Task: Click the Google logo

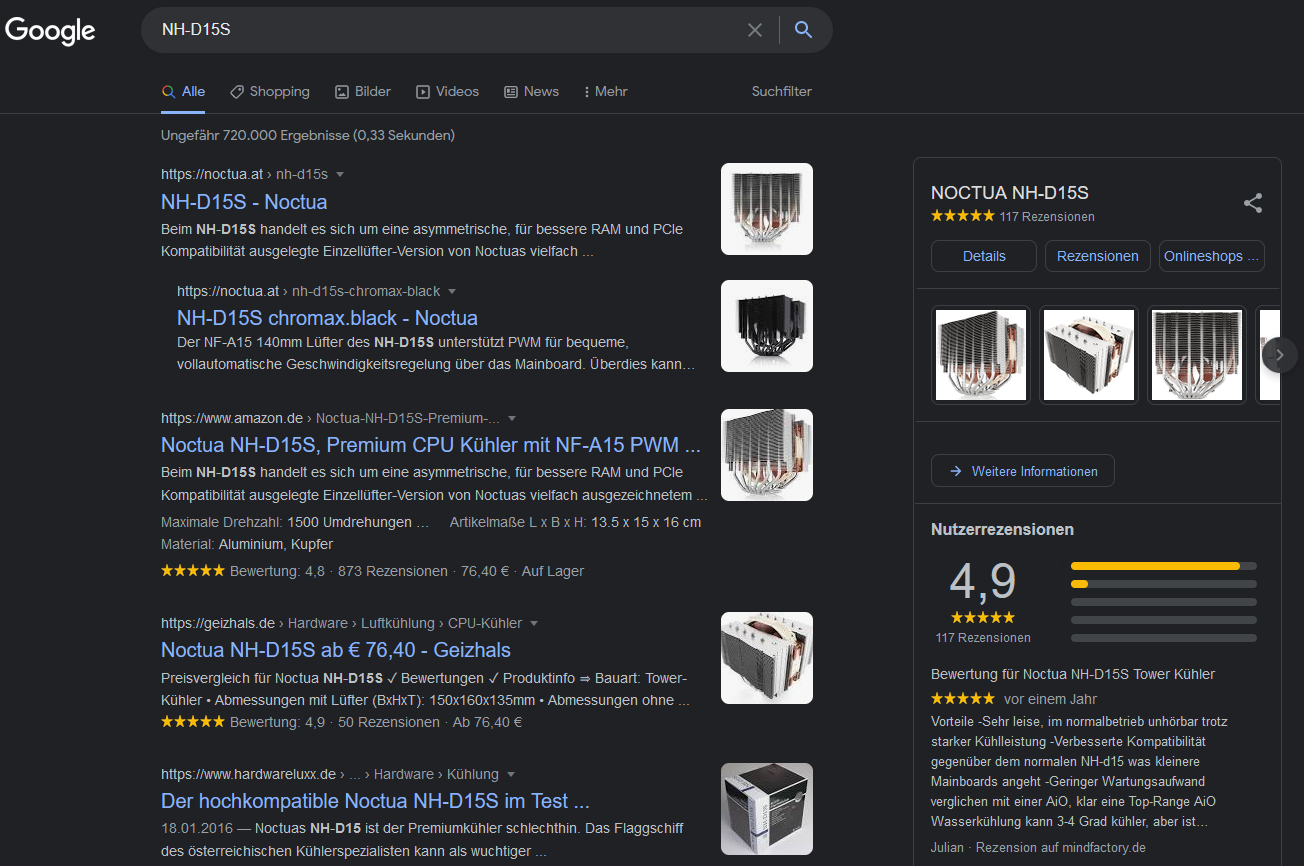Action: 50,30
